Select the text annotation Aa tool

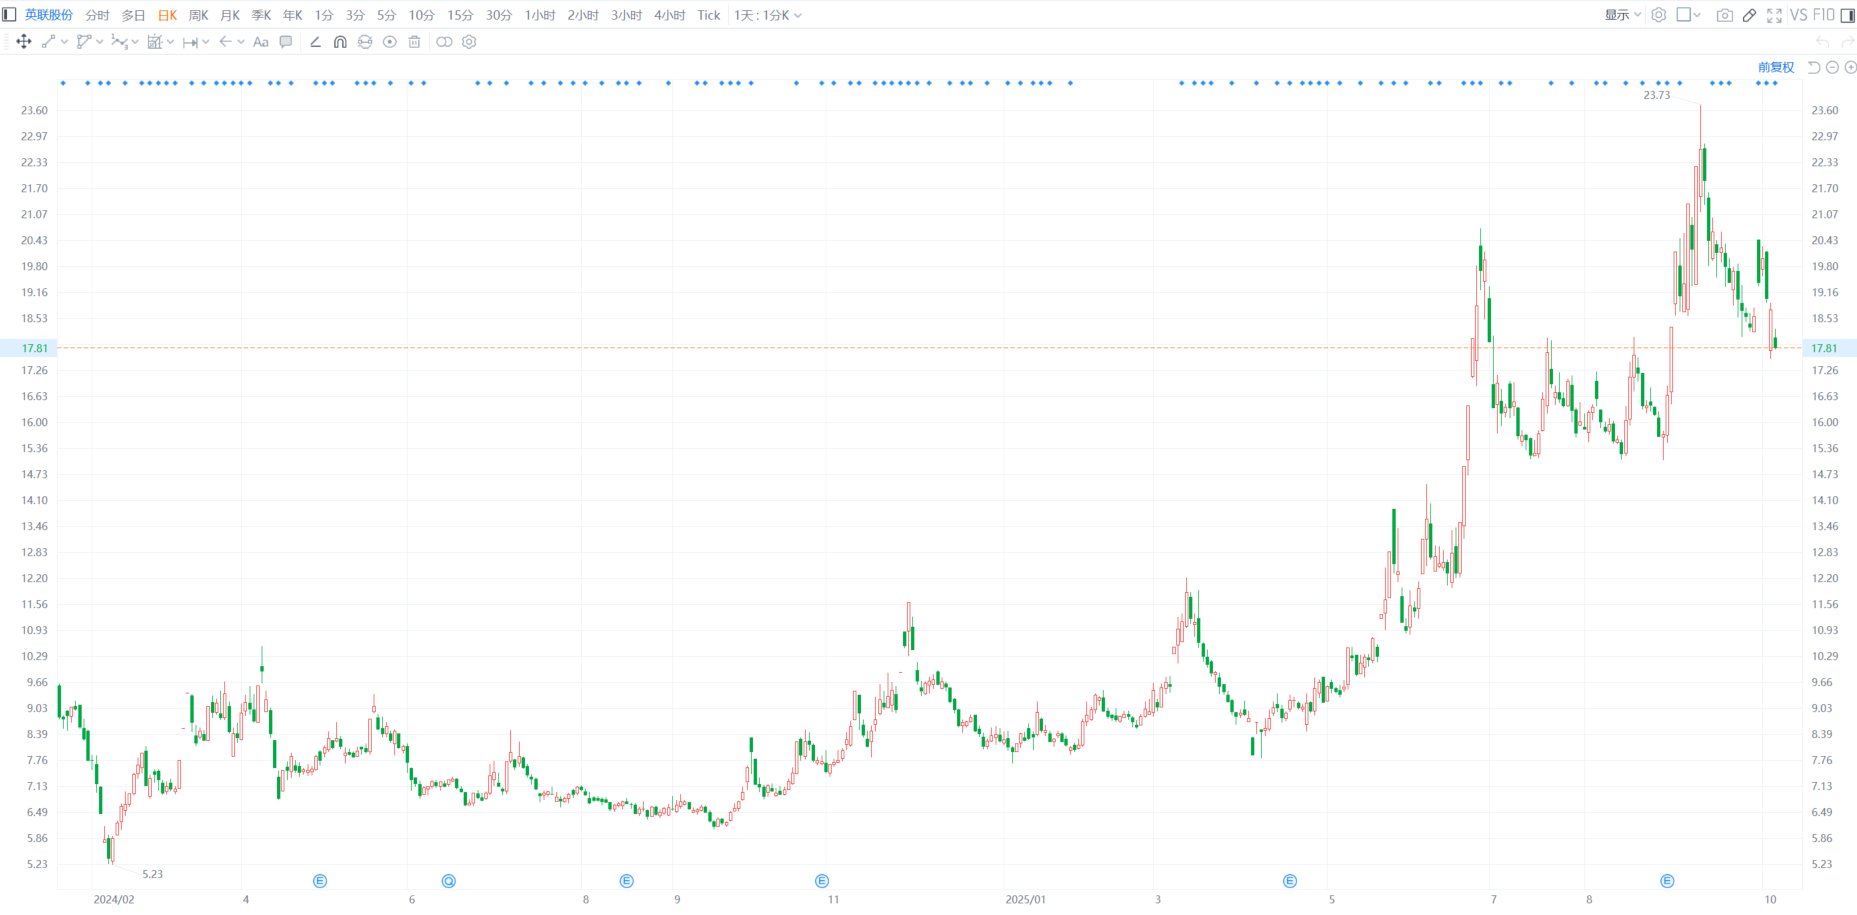click(x=261, y=42)
